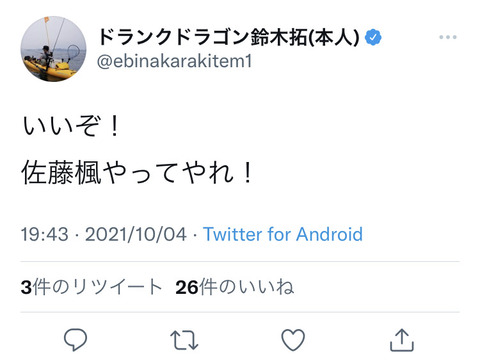
Task: Click the bold number 3 retweet count
Action: (x=26, y=287)
